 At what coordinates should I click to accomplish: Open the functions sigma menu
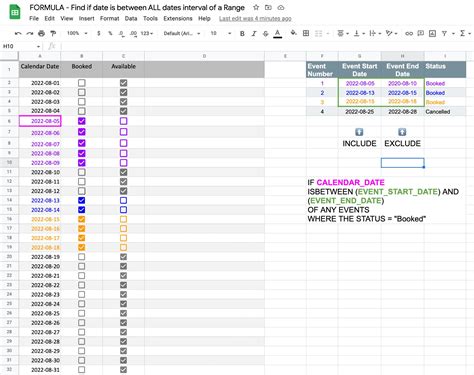tap(462, 33)
